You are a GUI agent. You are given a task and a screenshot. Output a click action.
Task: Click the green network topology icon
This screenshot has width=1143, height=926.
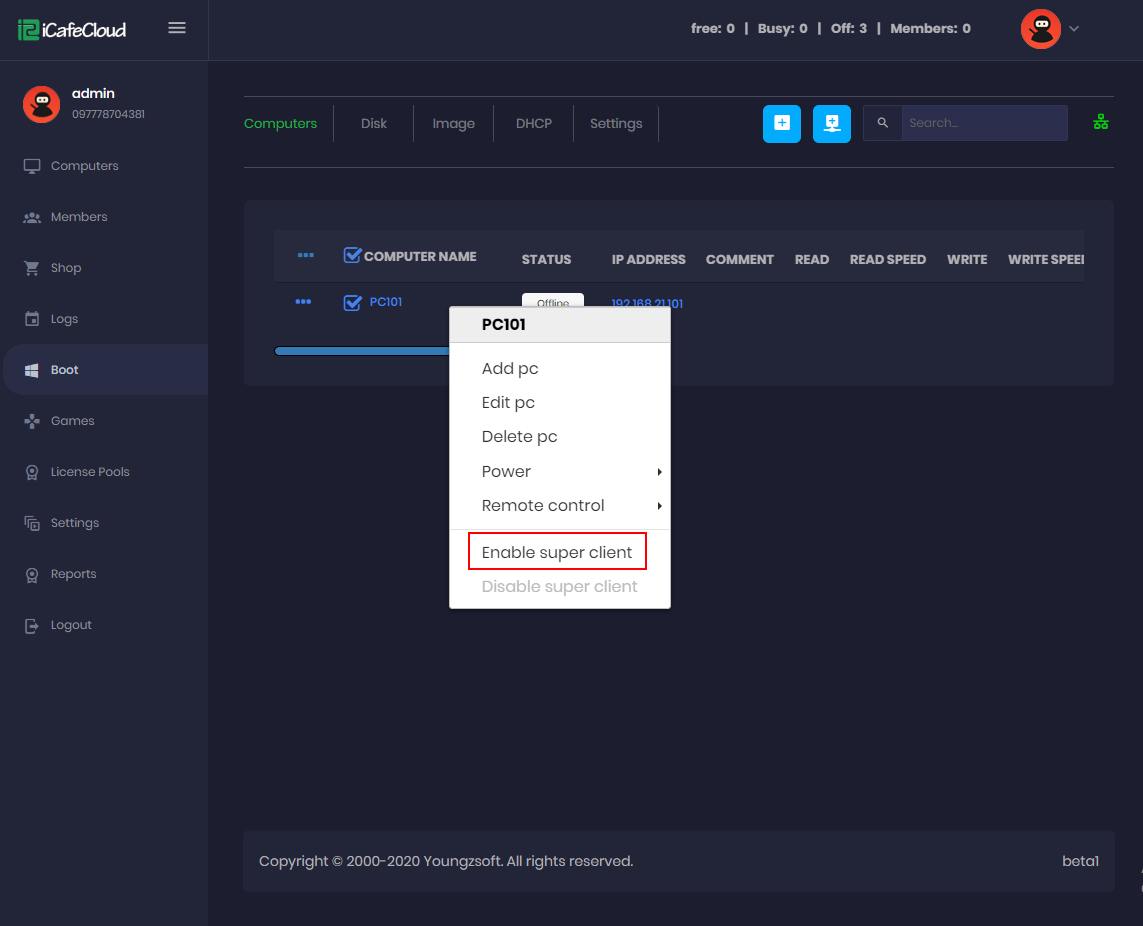1101,122
